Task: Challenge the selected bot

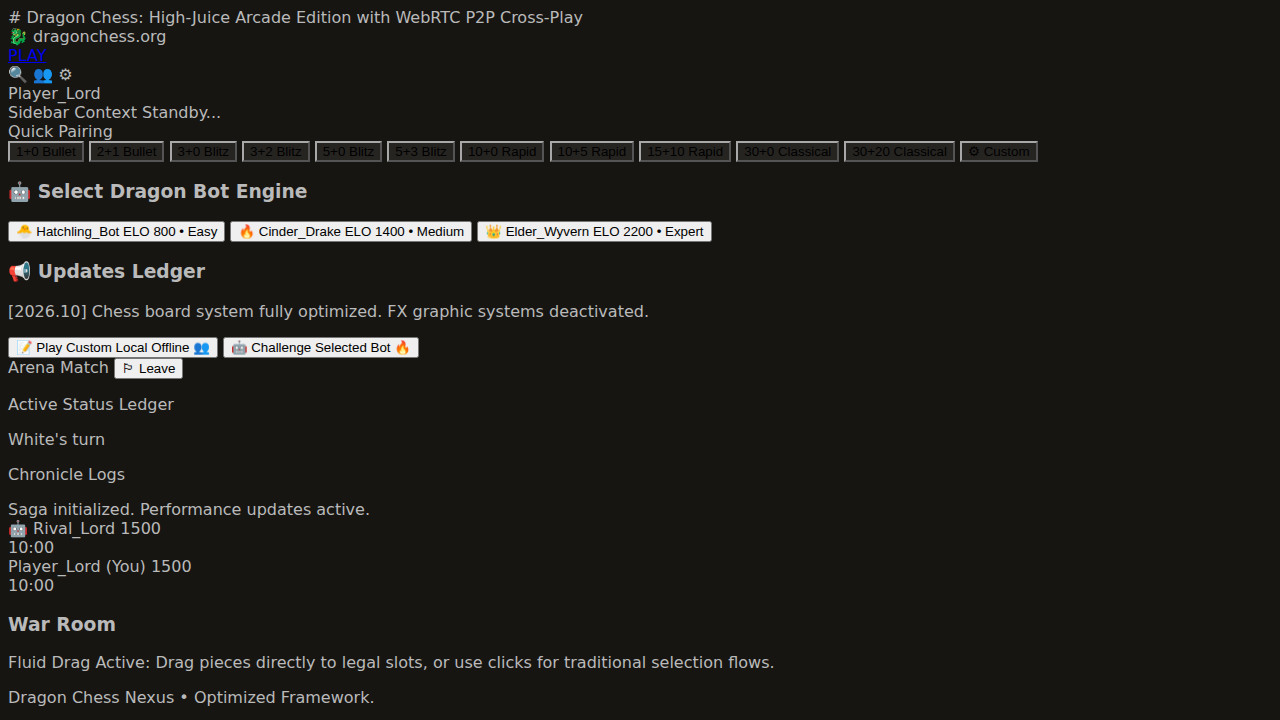Action: 321,347
